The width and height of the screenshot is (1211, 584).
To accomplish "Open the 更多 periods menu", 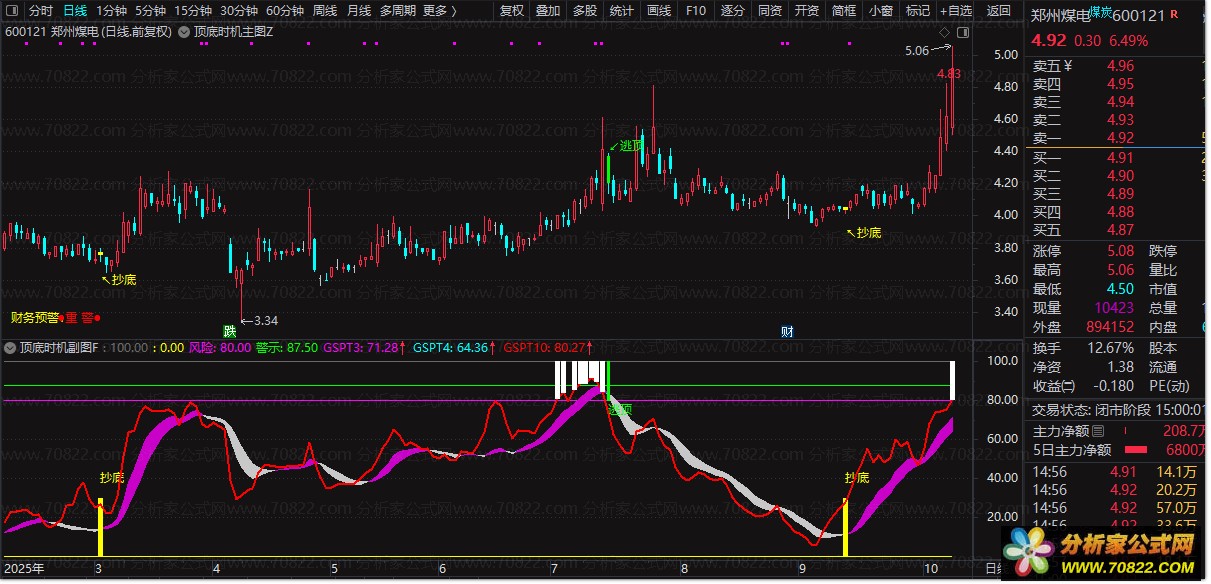I will (439, 11).
